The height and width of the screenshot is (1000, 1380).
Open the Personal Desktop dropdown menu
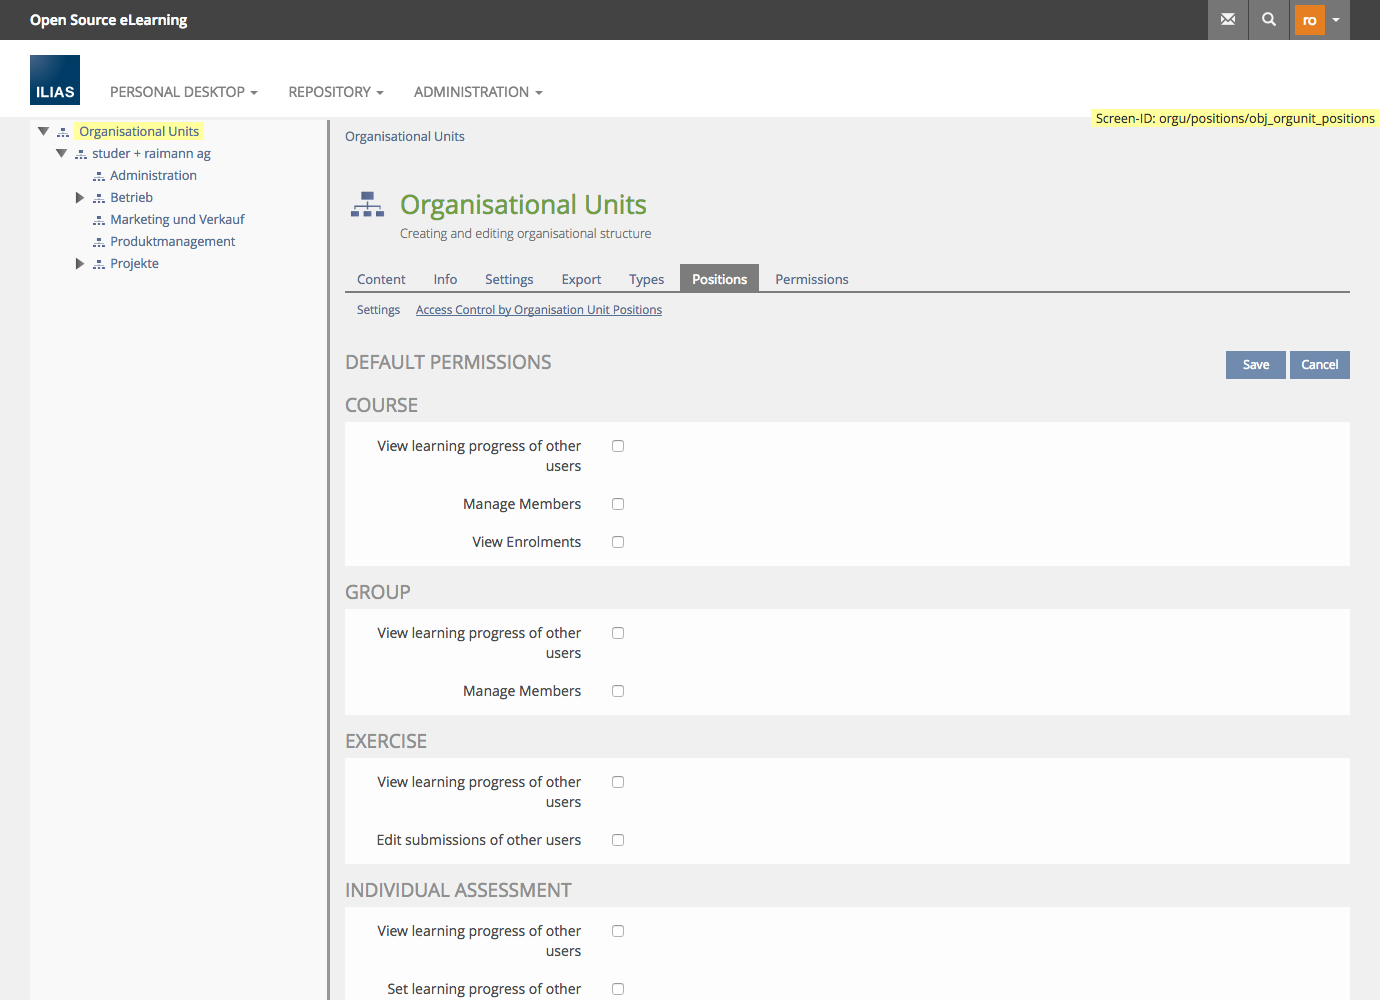click(x=183, y=92)
